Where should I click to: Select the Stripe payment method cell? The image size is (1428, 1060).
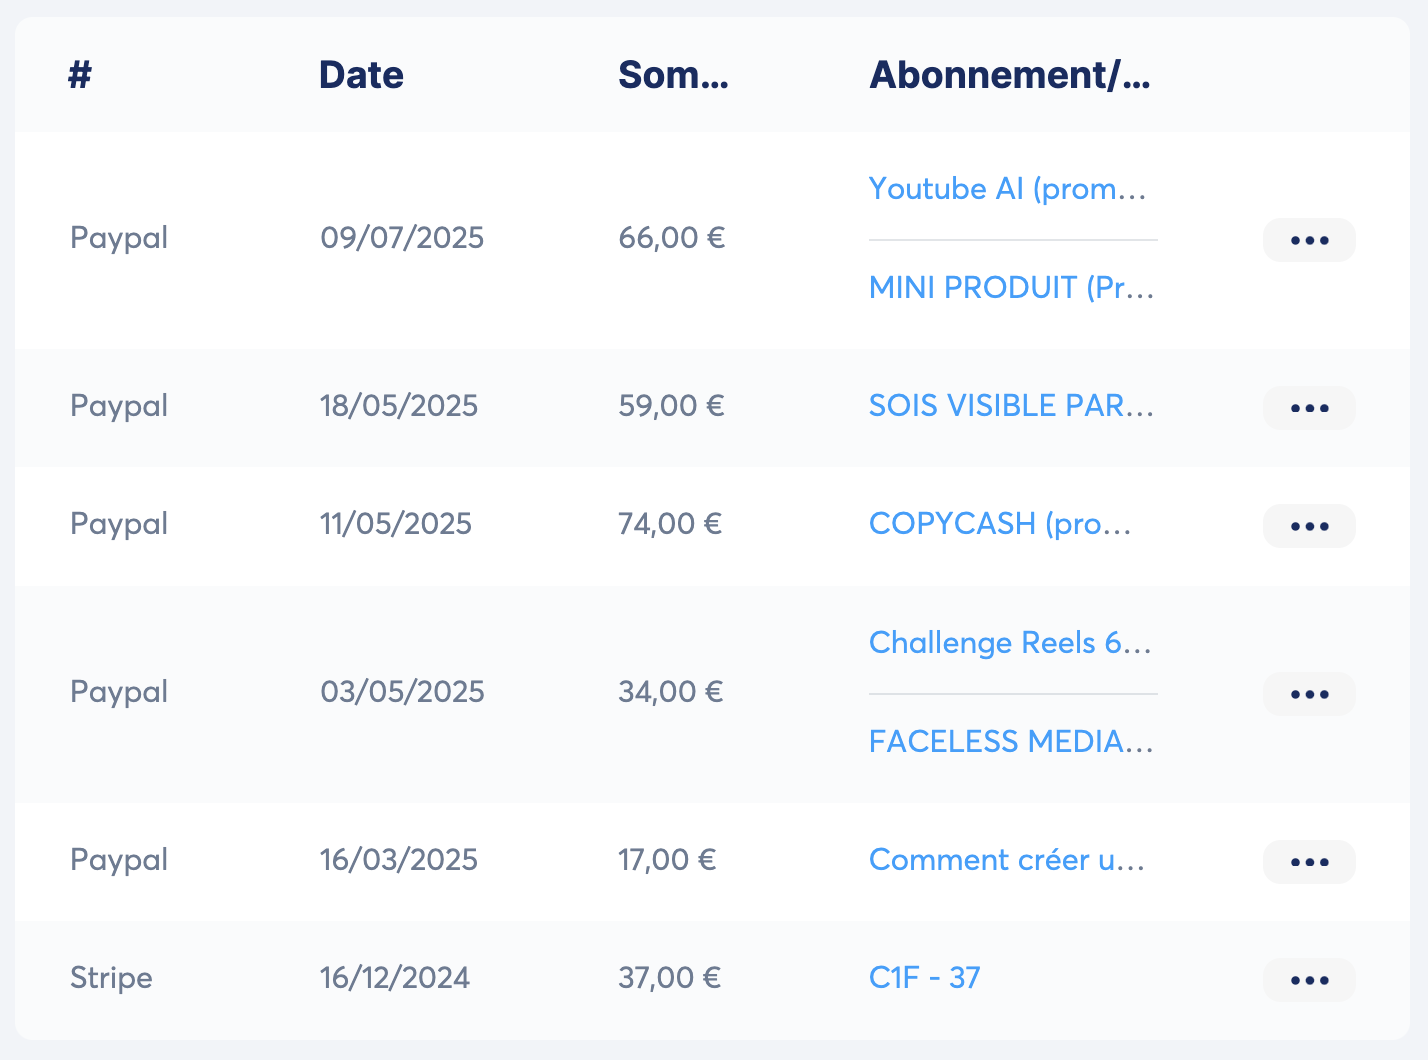click(111, 978)
